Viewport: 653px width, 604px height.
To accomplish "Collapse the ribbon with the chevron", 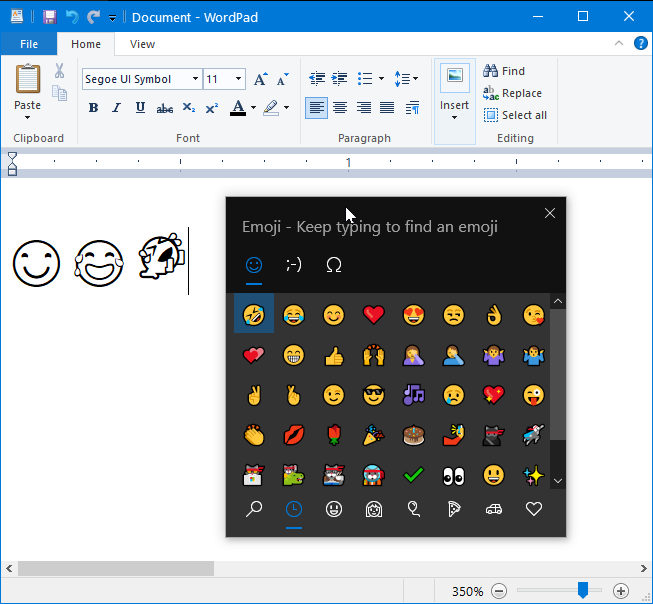I will 619,43.
